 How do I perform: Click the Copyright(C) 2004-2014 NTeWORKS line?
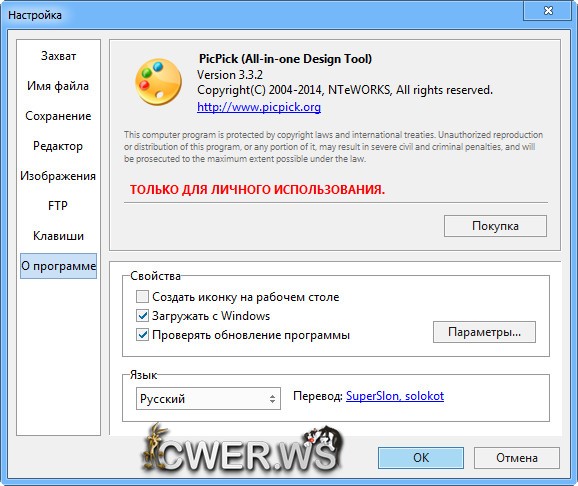(345, 90)
